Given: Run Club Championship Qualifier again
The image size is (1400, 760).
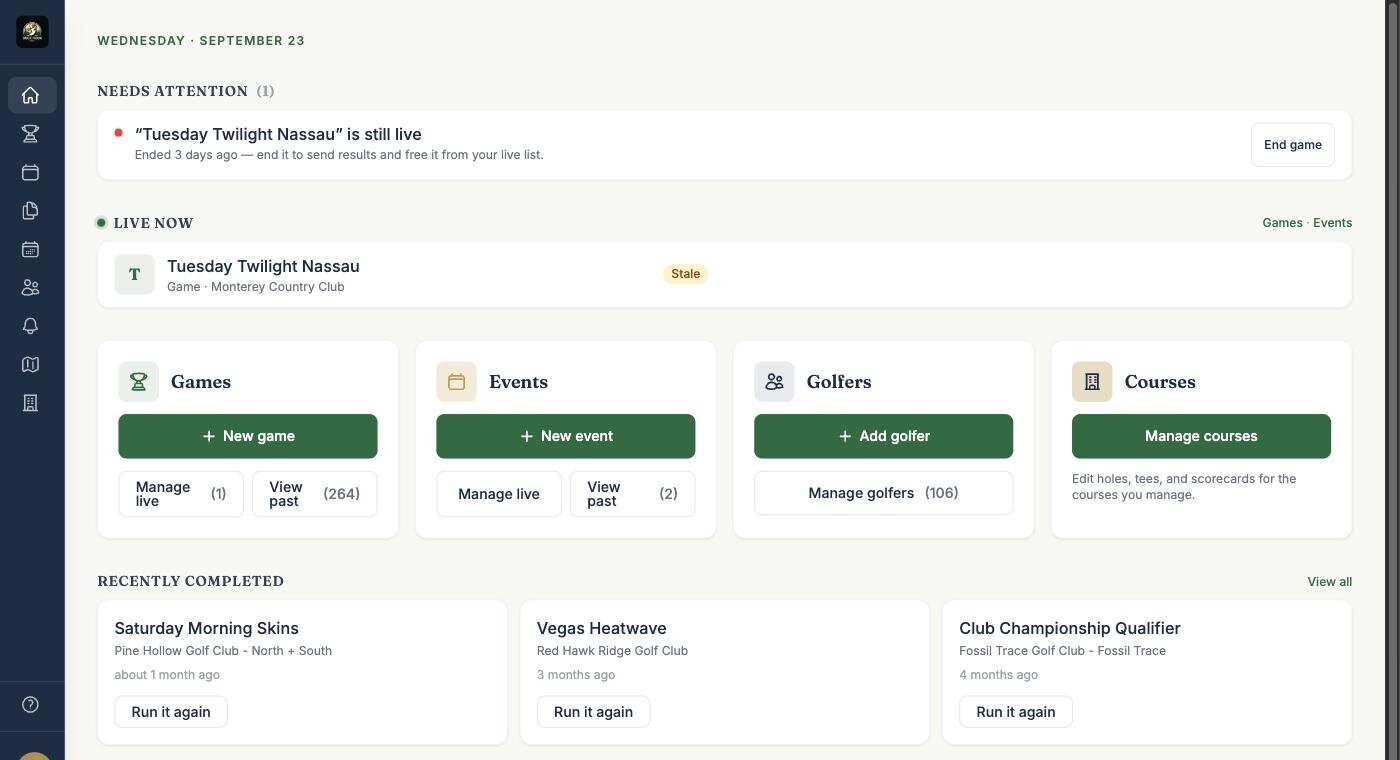Looking at the screenshot, I should pos(1016,712).
